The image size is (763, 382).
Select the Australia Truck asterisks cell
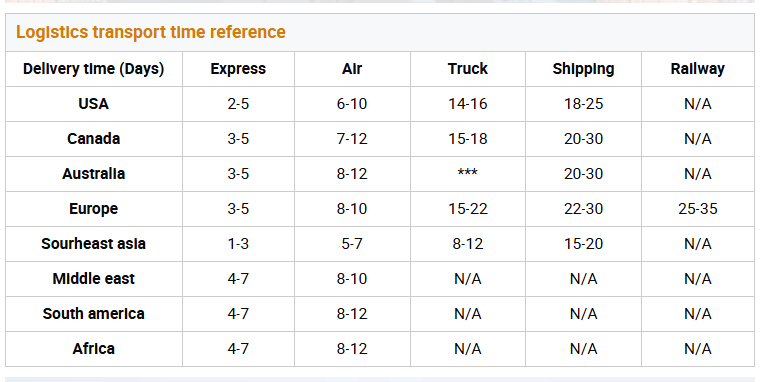click(468, 173)
